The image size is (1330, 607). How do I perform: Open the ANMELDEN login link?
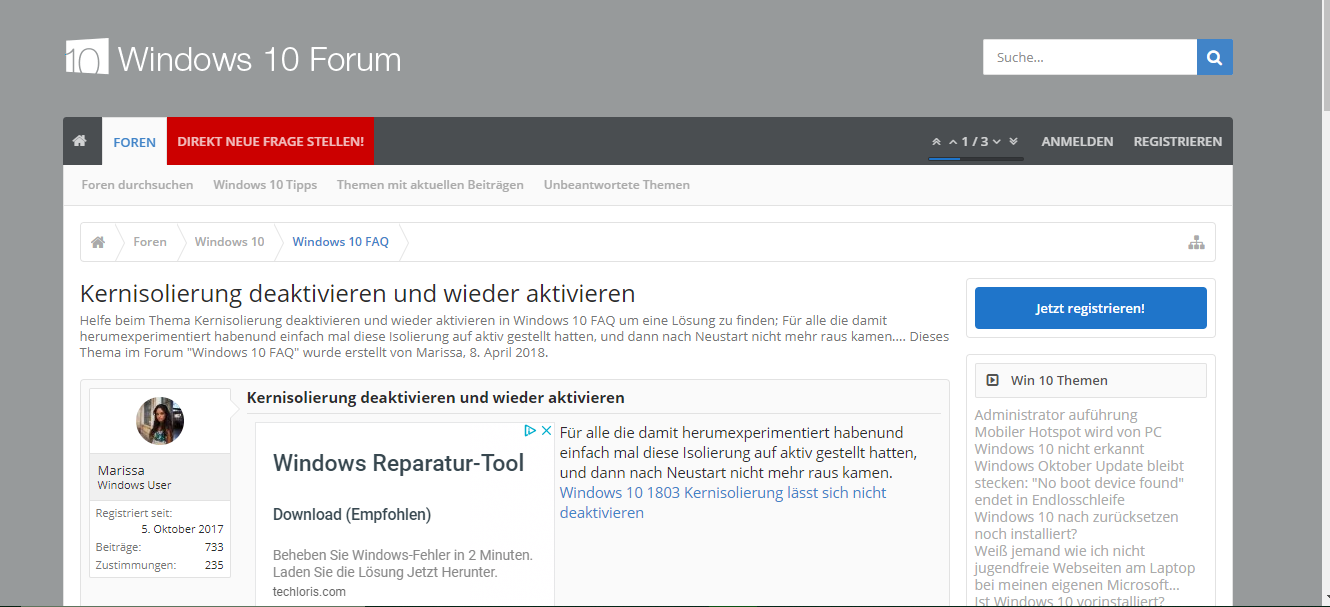(1077, 142)
